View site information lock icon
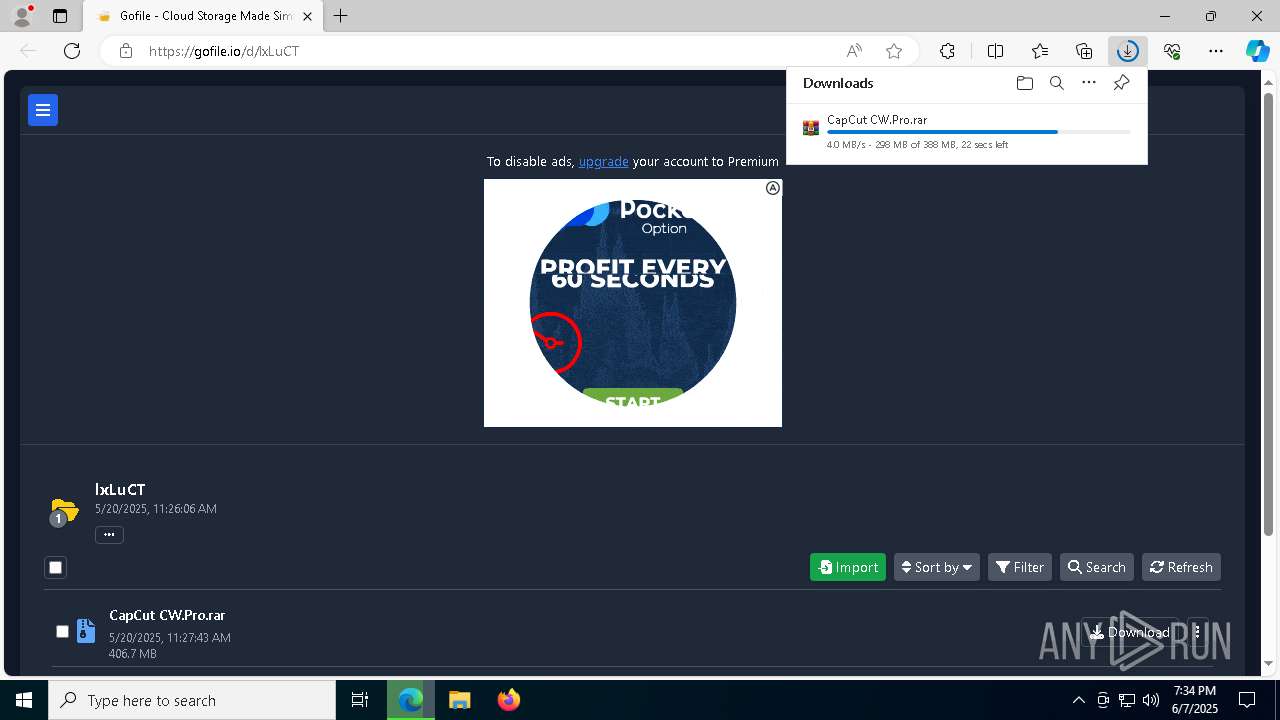This screenshot has height=720, width=1280. point(125,51)
